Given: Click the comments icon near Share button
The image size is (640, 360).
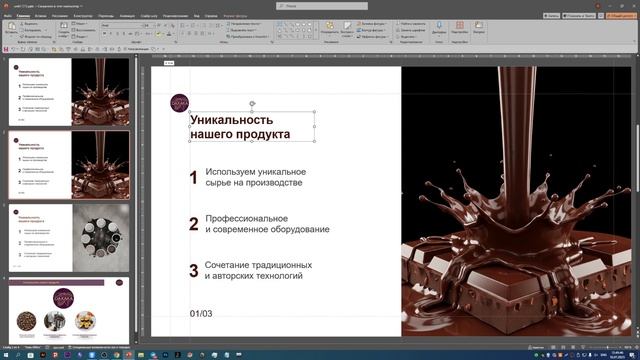Looking at the screenshot, I should [601, 16].
